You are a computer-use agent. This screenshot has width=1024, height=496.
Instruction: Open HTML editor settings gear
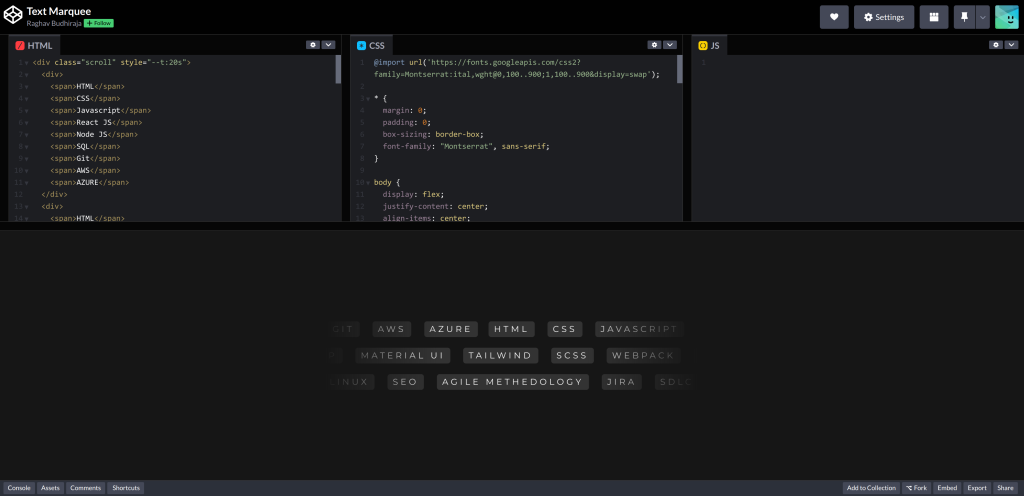tap(313, 45)
